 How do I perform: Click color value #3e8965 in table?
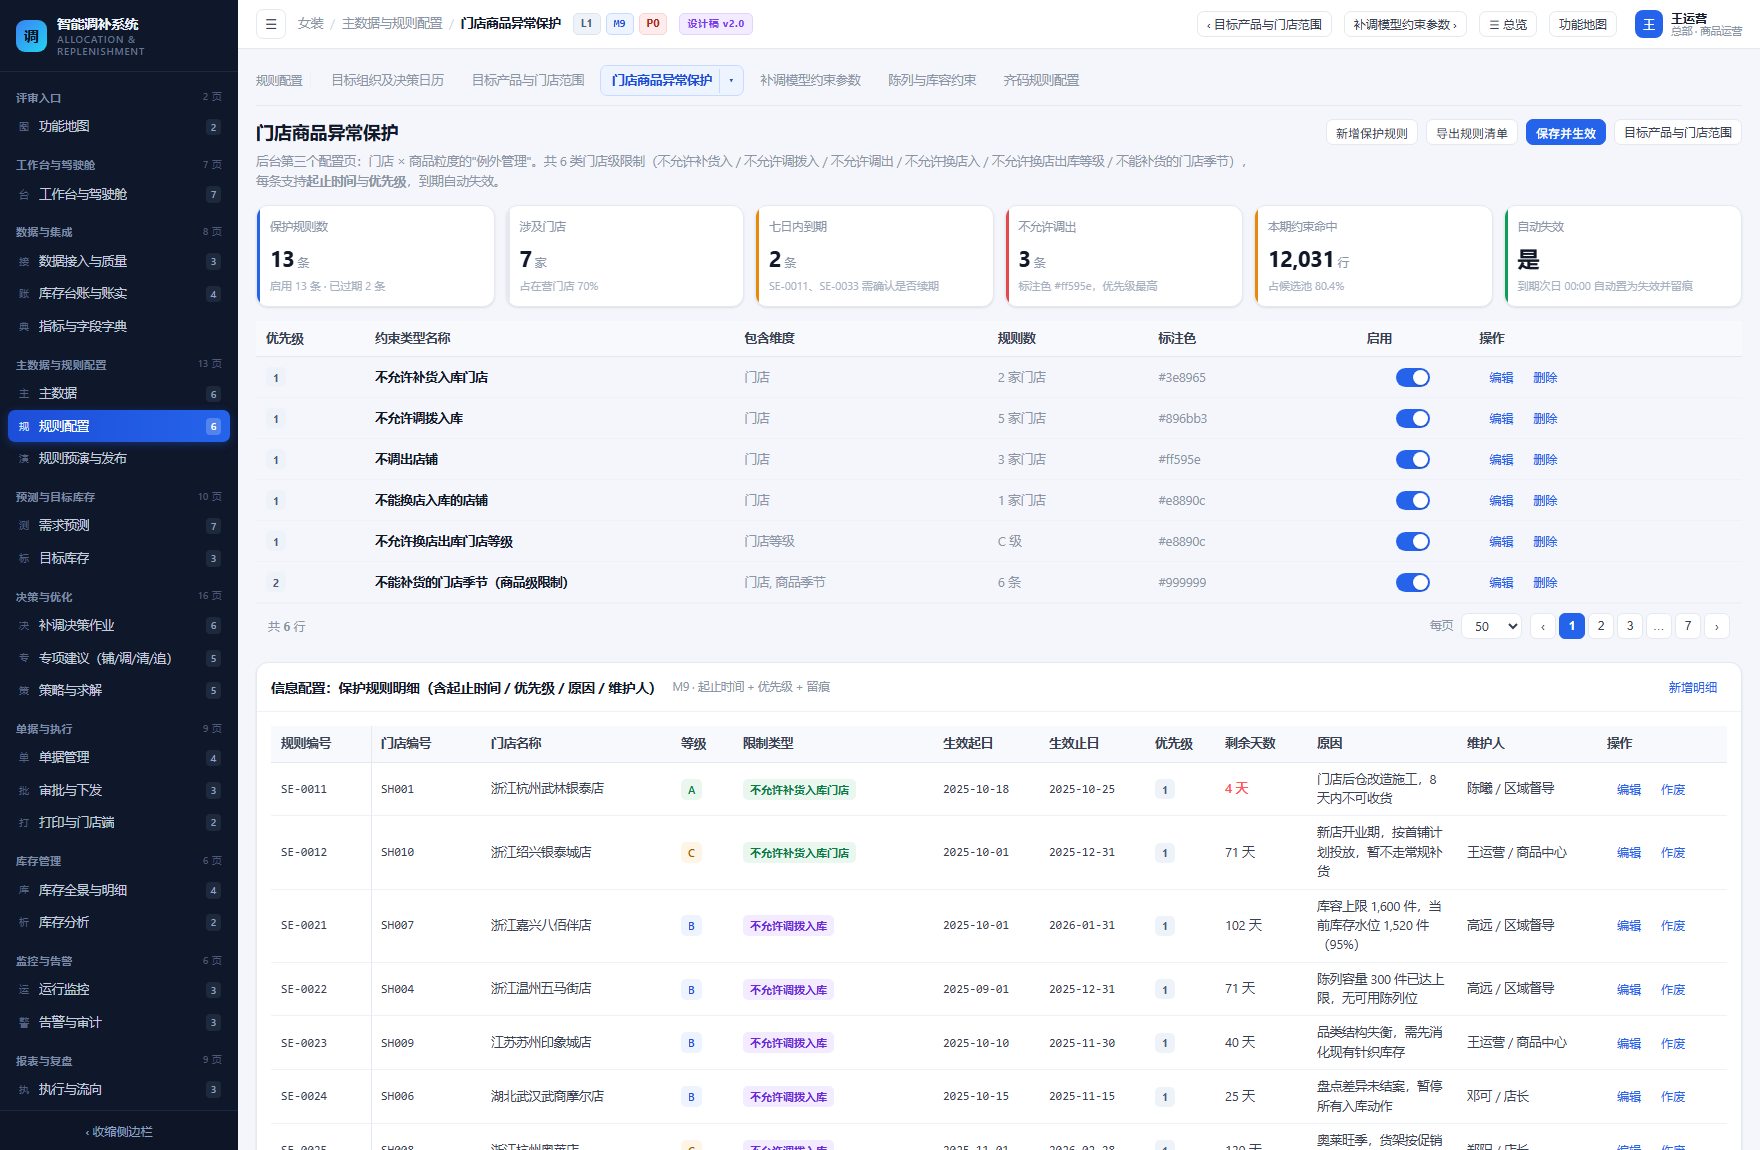point(1182,378)
